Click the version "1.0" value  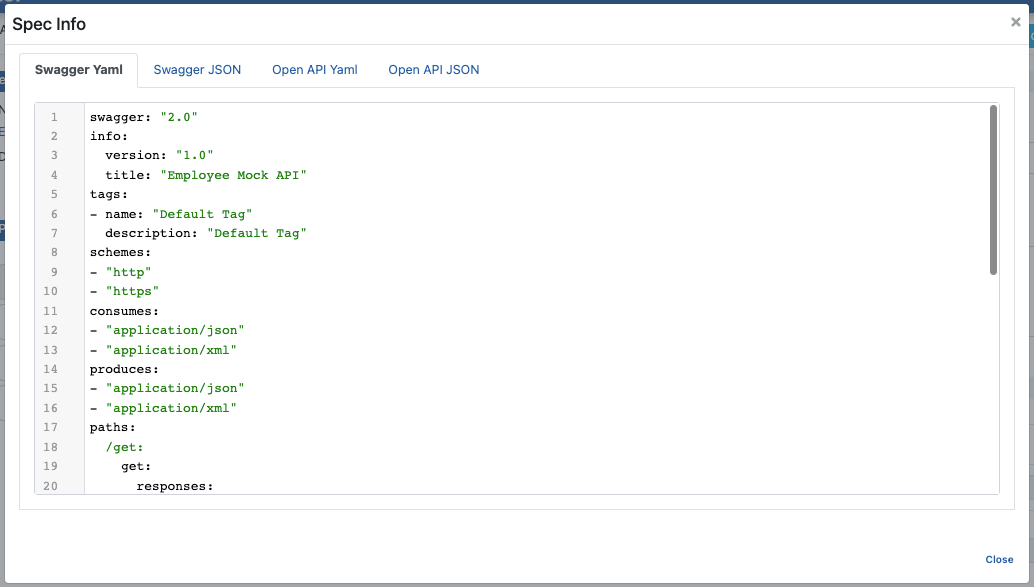[194, 156]
